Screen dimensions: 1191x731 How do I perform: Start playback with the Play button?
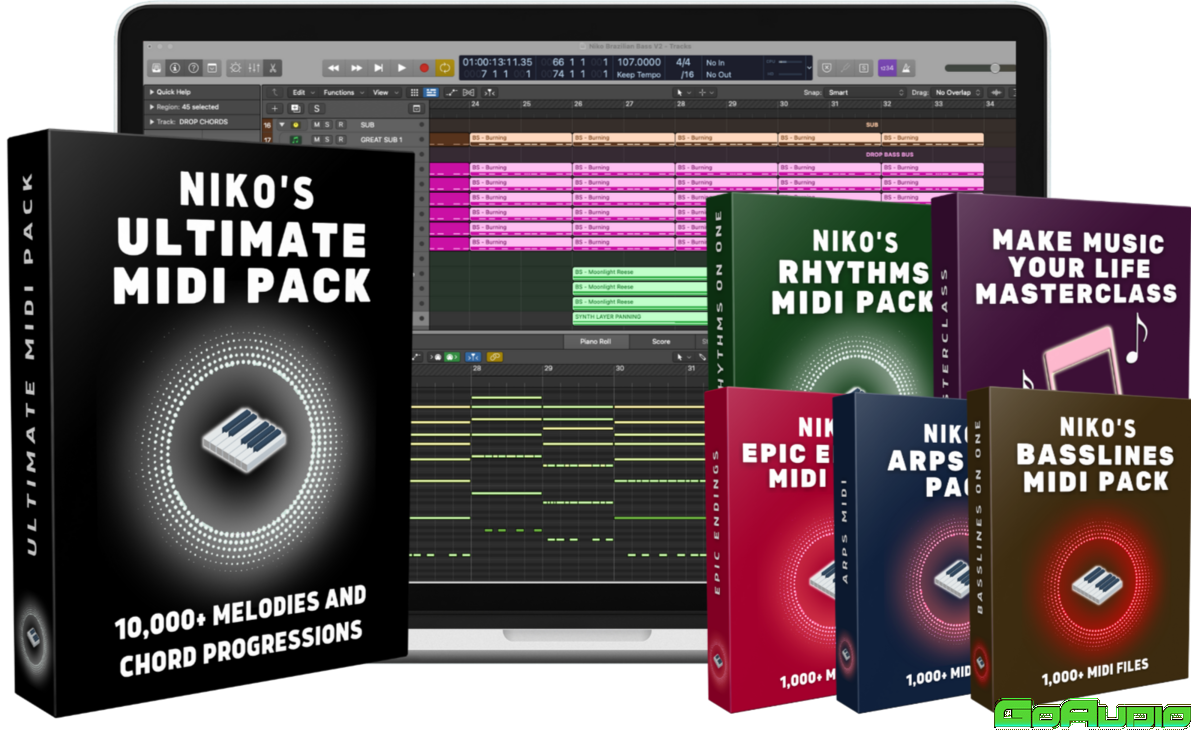pyautogui.click(x=401, y=68)
